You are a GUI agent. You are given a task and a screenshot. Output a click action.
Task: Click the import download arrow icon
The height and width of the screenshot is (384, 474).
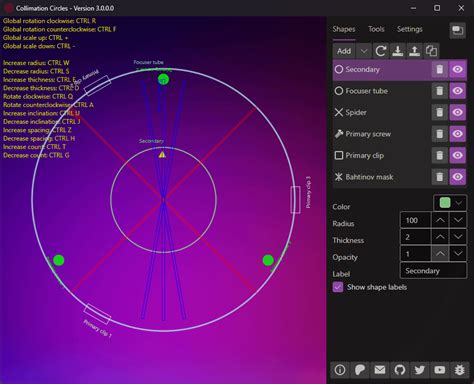(397, 51)
